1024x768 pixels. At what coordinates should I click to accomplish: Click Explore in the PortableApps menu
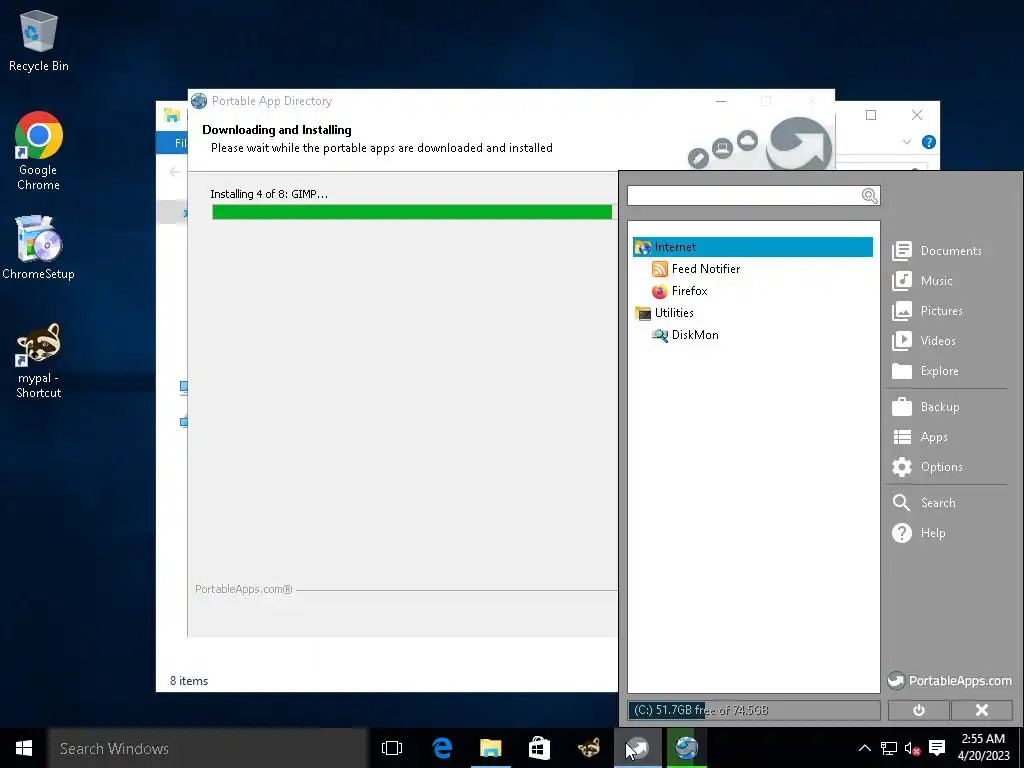[925, 371]
